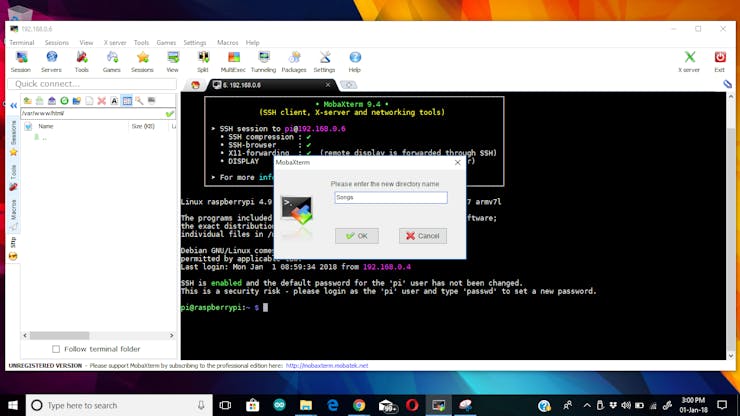Open the mobaxterm.mobatek.net link
The width and height of the screenshot is (740, 416).
pos(327,365)
